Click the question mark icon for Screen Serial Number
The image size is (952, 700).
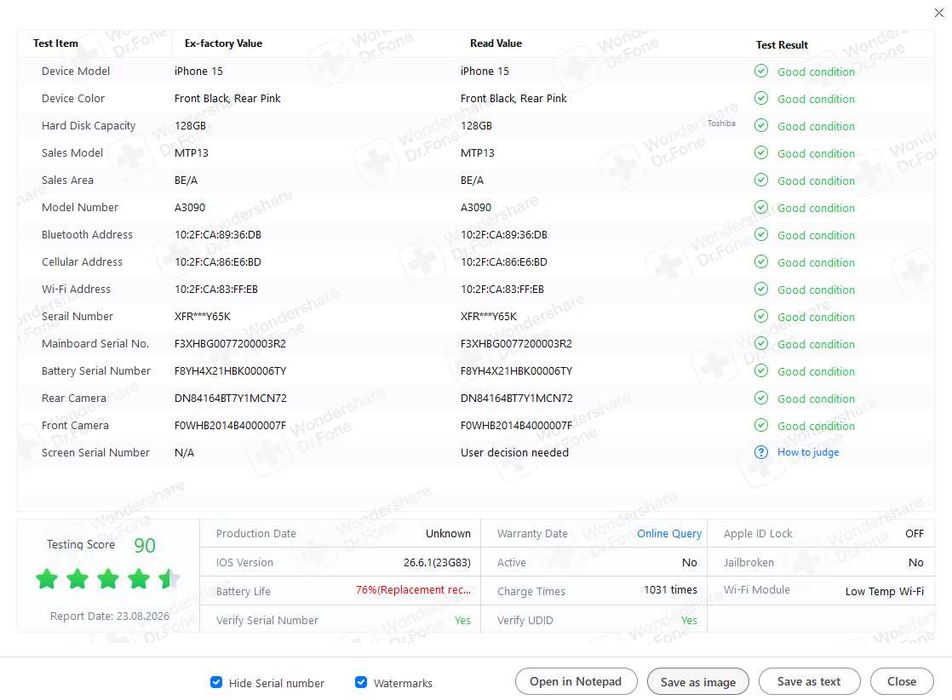[x=761, y=452]
